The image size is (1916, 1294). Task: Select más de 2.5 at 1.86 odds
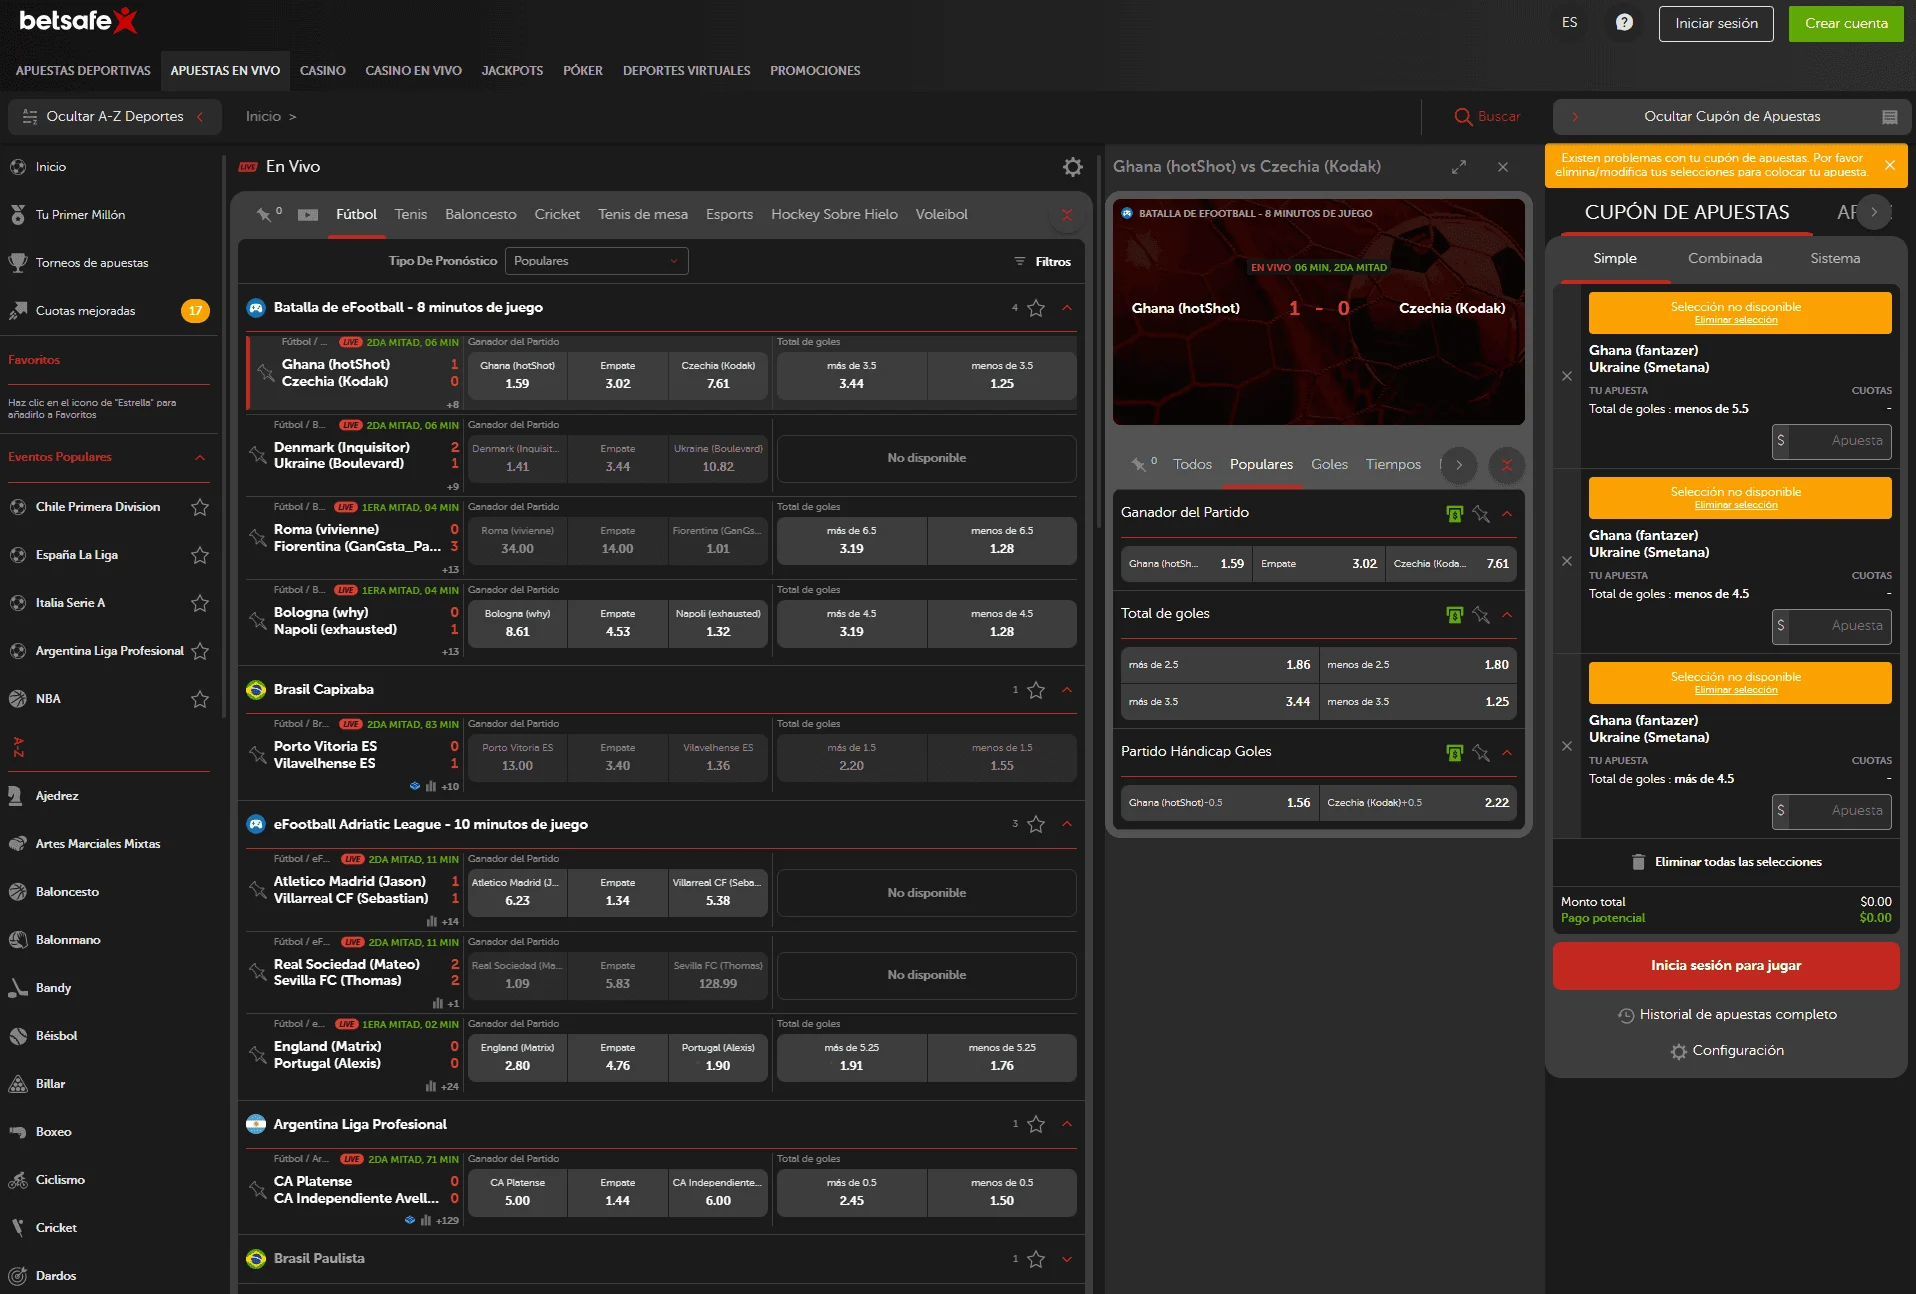tap(1219, 665)
